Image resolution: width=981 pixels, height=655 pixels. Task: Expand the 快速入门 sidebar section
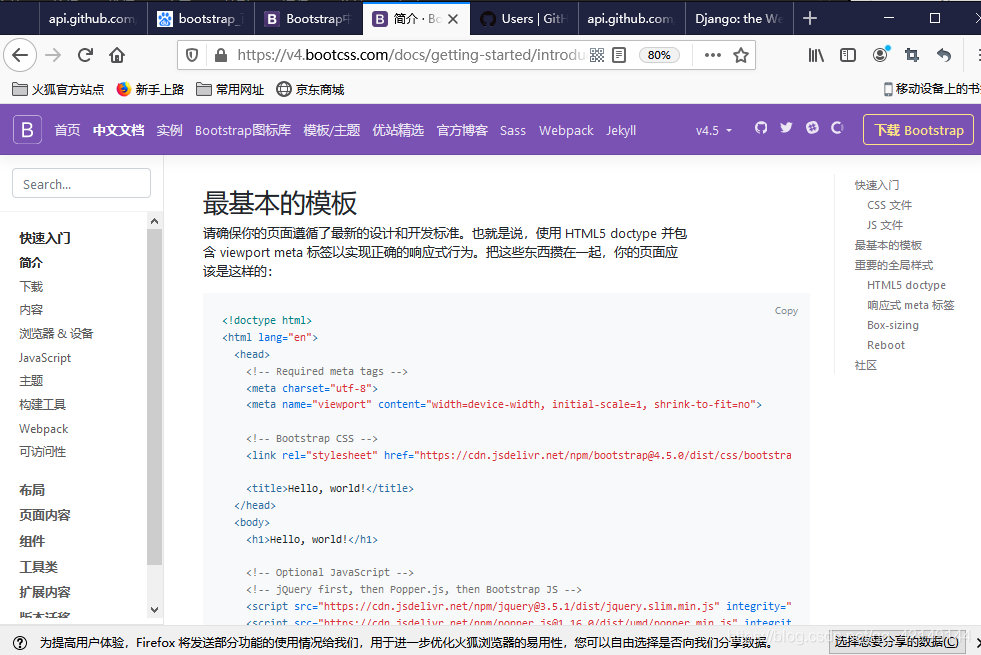44,238
